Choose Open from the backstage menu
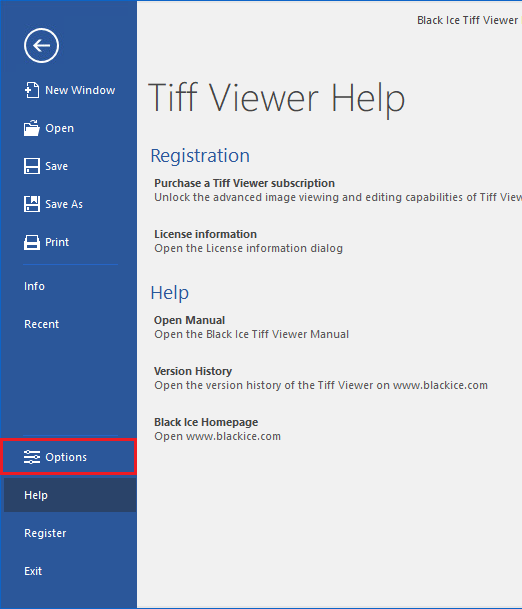The width and height of the screenshot is (522, 609). 70,128
